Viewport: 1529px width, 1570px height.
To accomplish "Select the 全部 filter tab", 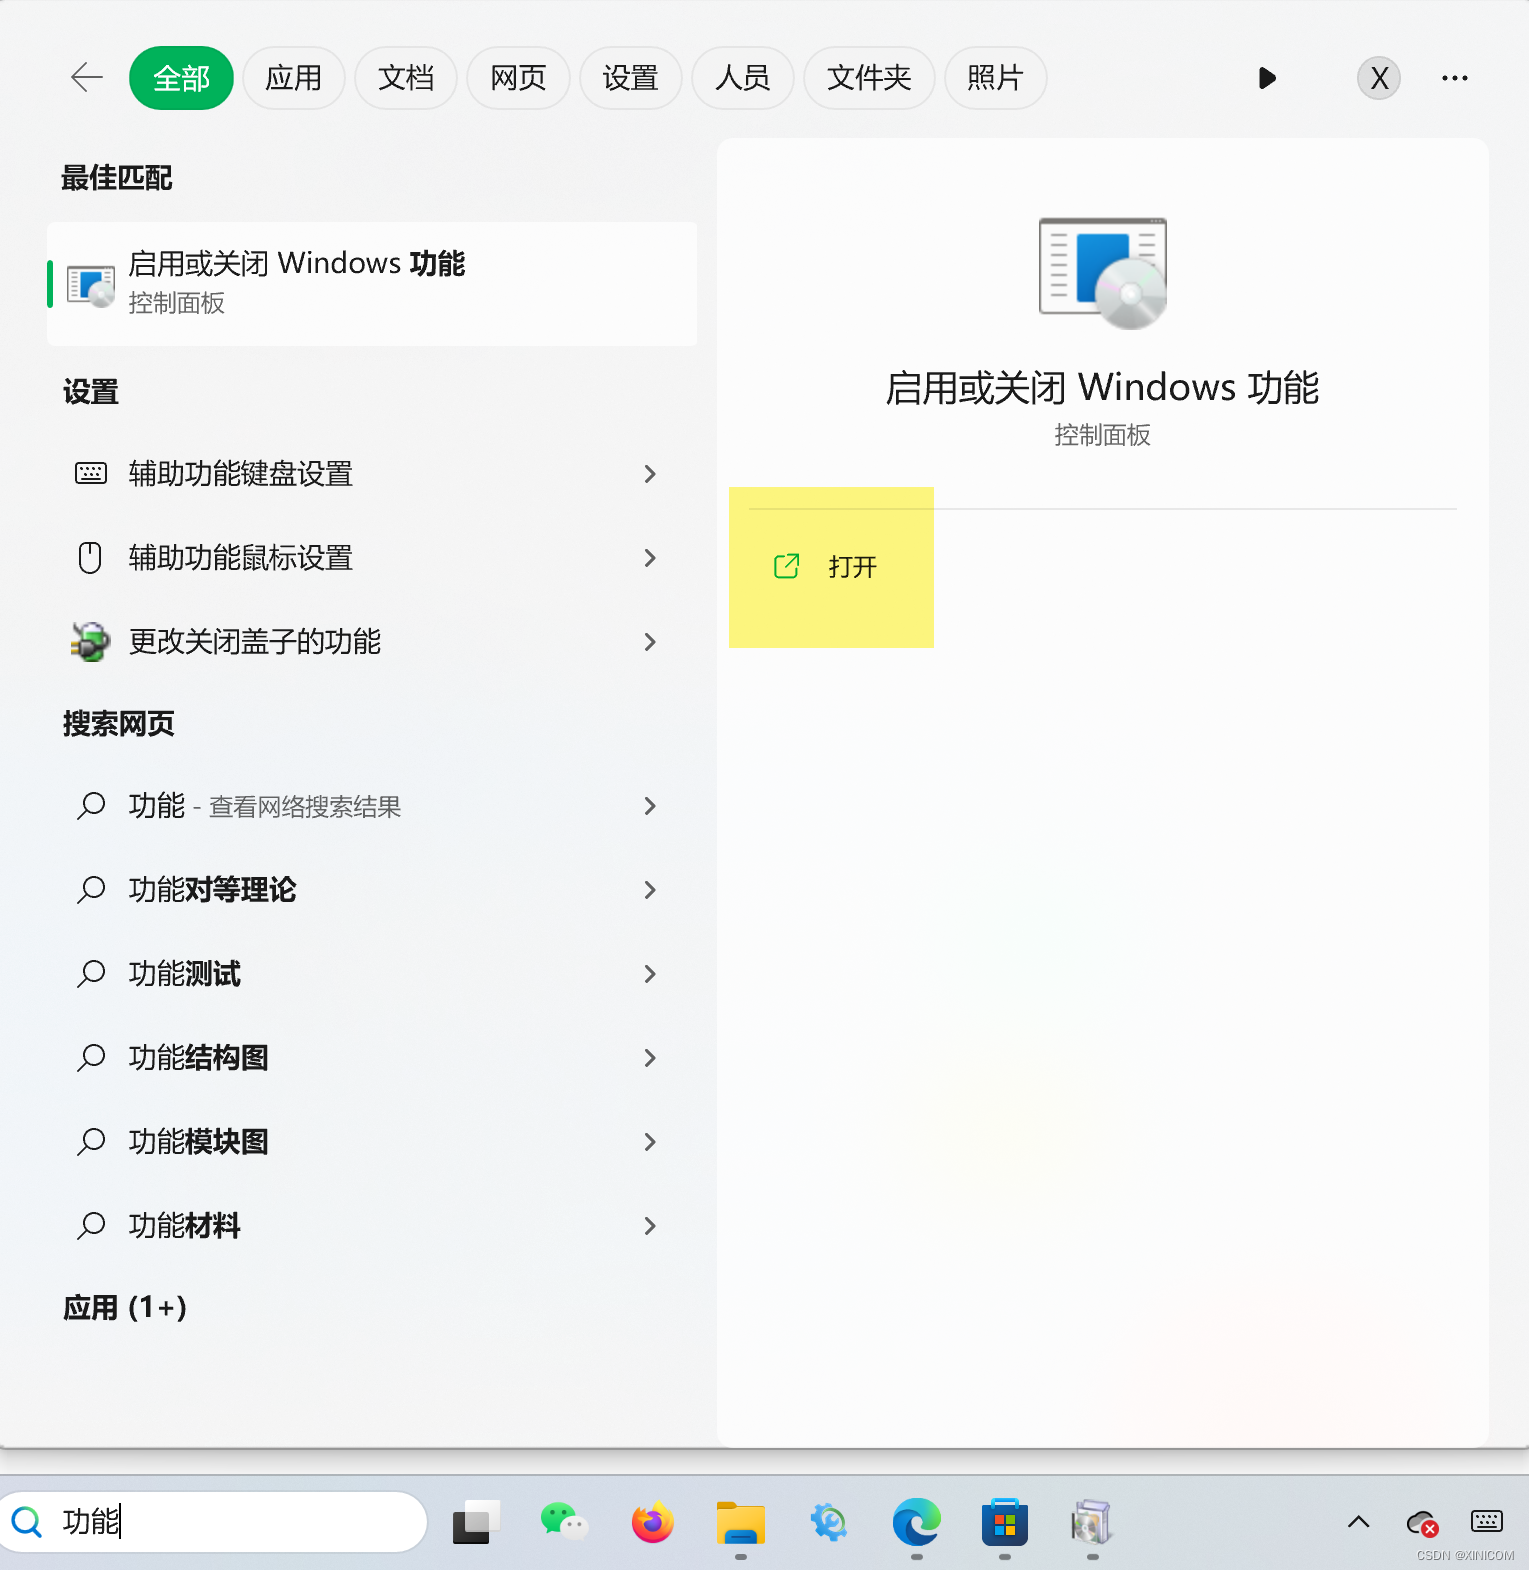I will 181,78.
